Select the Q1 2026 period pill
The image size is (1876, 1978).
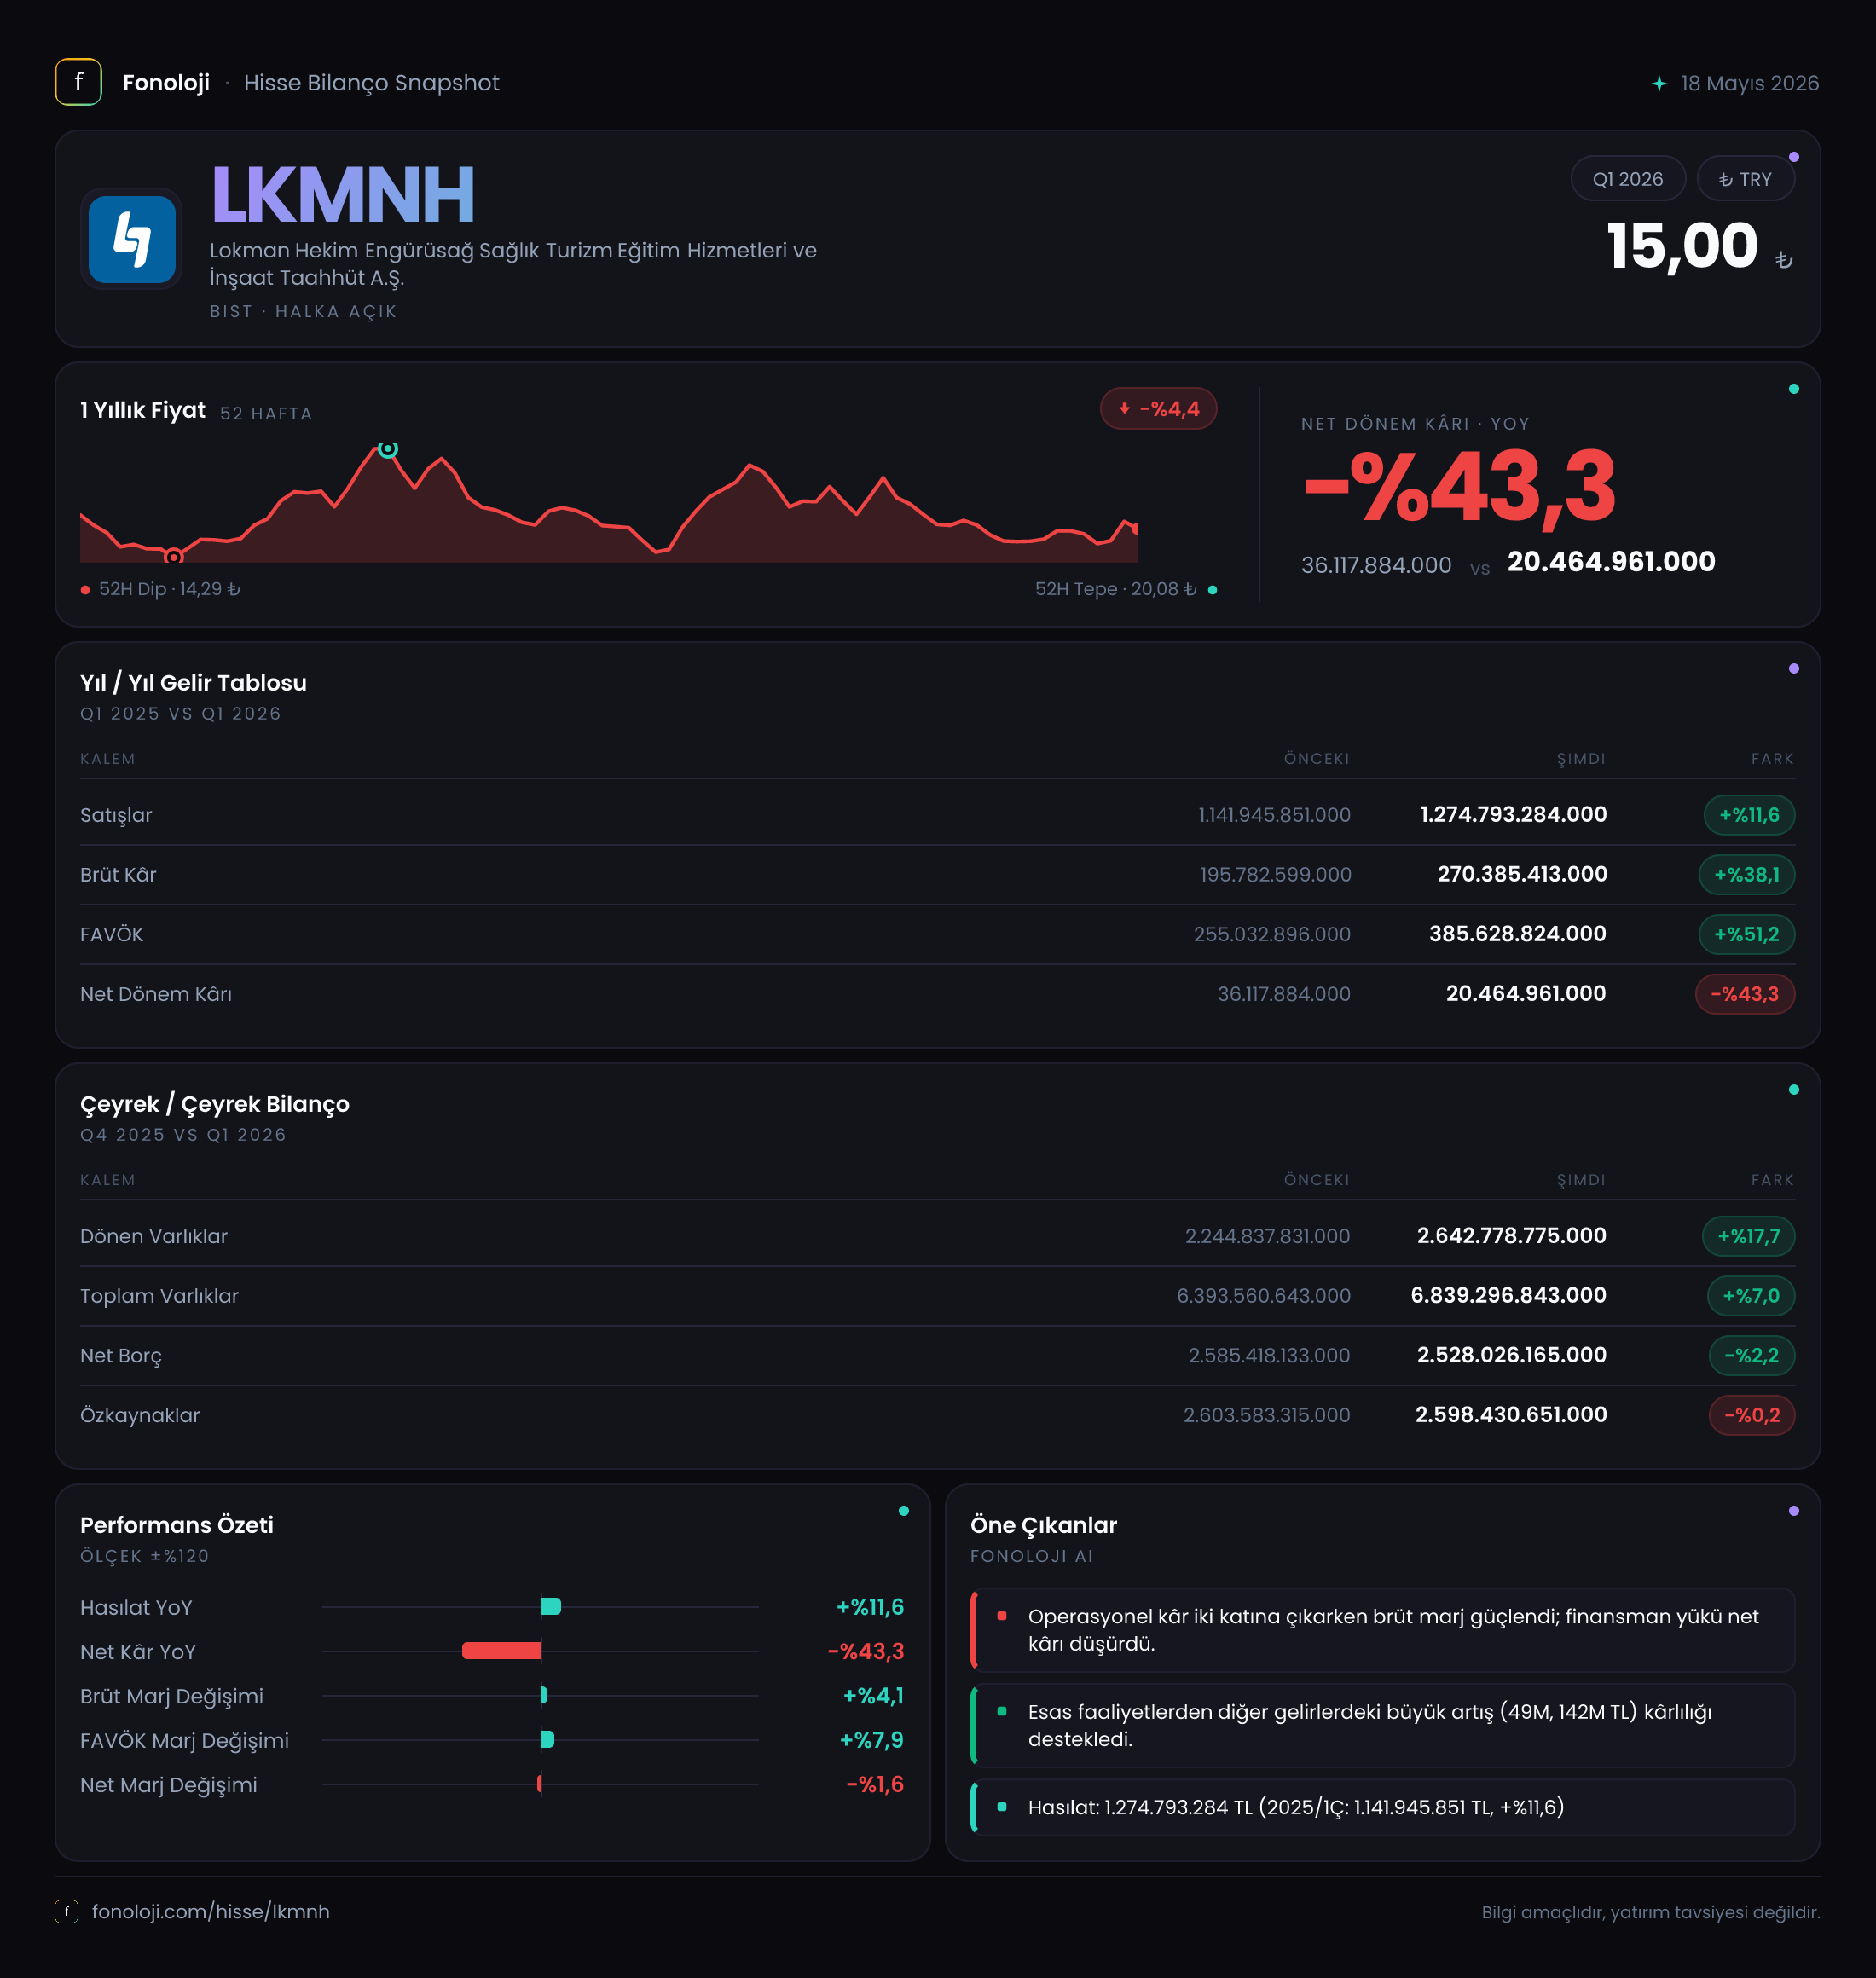pyautogui.click(x=1627, y=179)
